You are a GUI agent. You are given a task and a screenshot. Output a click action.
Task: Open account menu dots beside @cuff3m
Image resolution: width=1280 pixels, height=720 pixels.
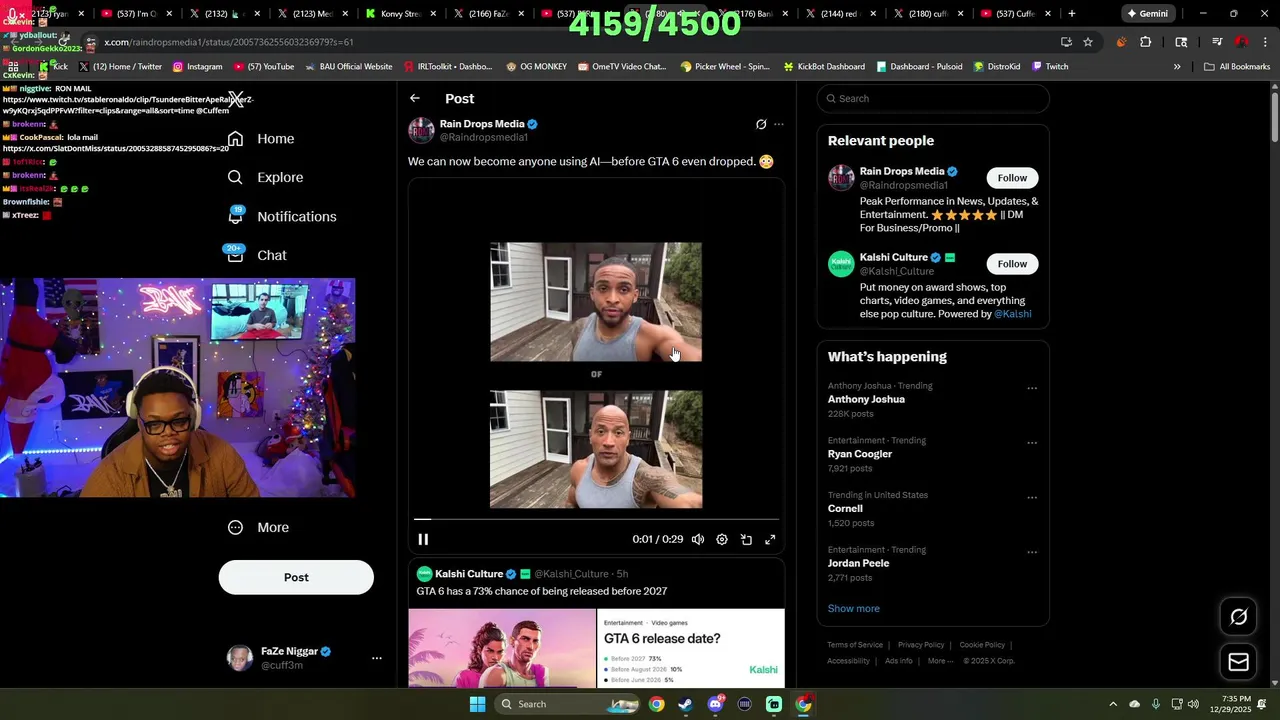point(377,658)
